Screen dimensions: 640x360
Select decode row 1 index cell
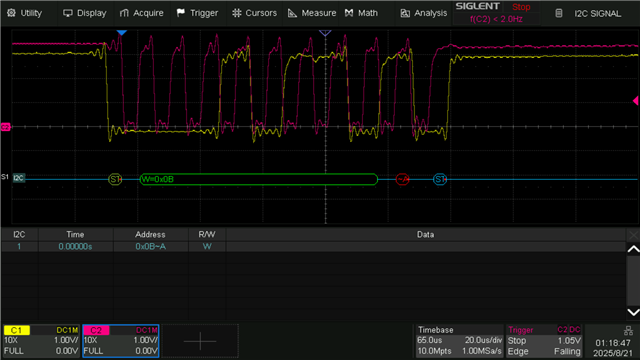point(19,247)
